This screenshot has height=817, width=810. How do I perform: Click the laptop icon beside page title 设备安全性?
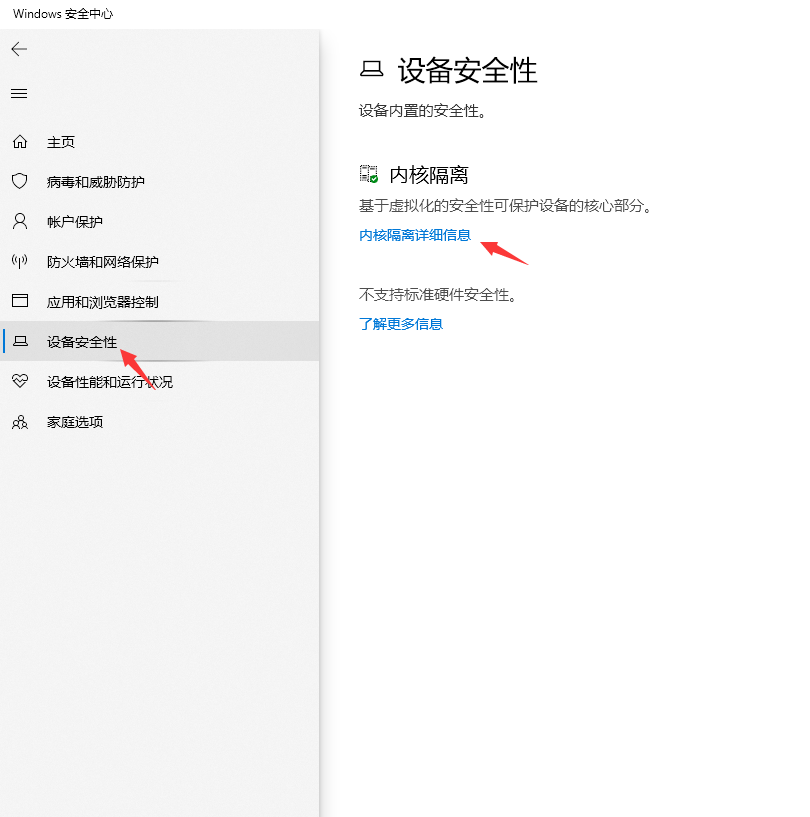371,69
